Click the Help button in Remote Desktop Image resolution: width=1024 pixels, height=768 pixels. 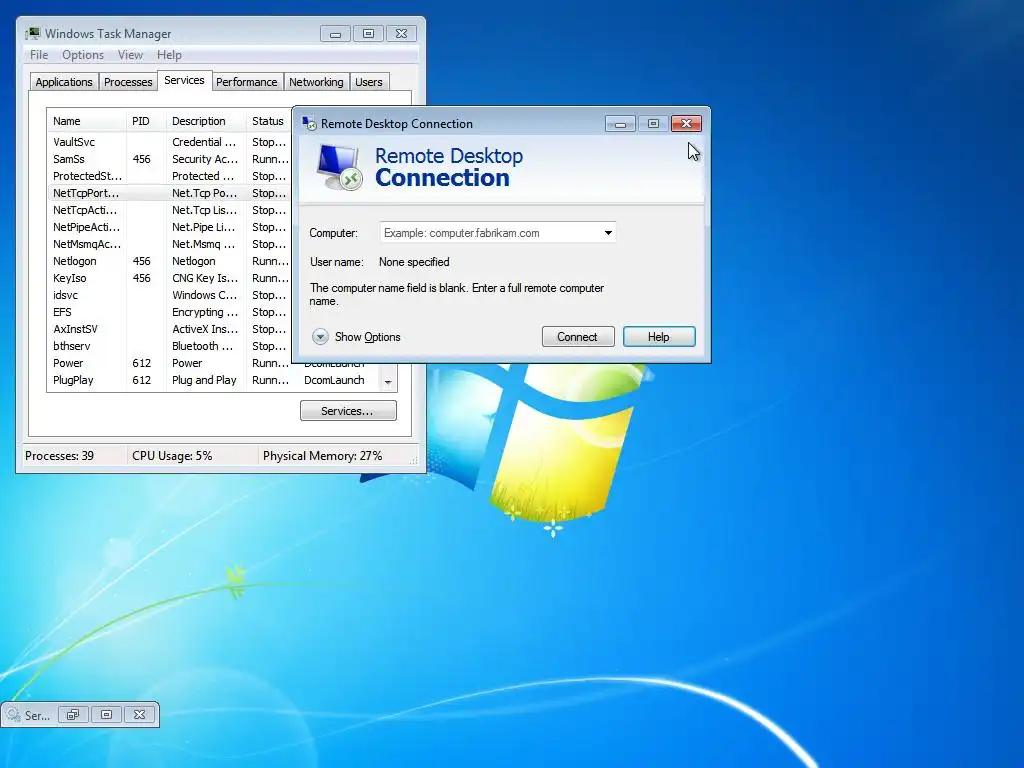point(659,337)
